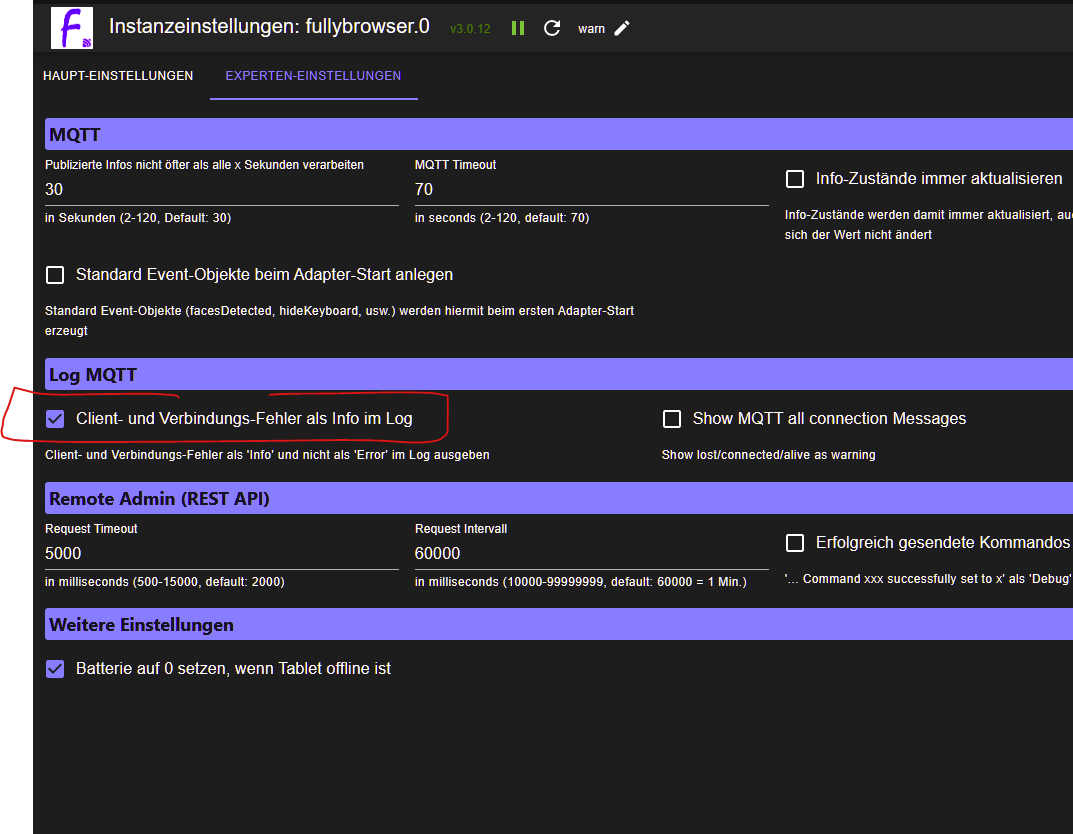Uncheck Client- und Verbindungs-Fehler als Info im Log
This screenshot has width=1073, height=834.
point(55,419)
